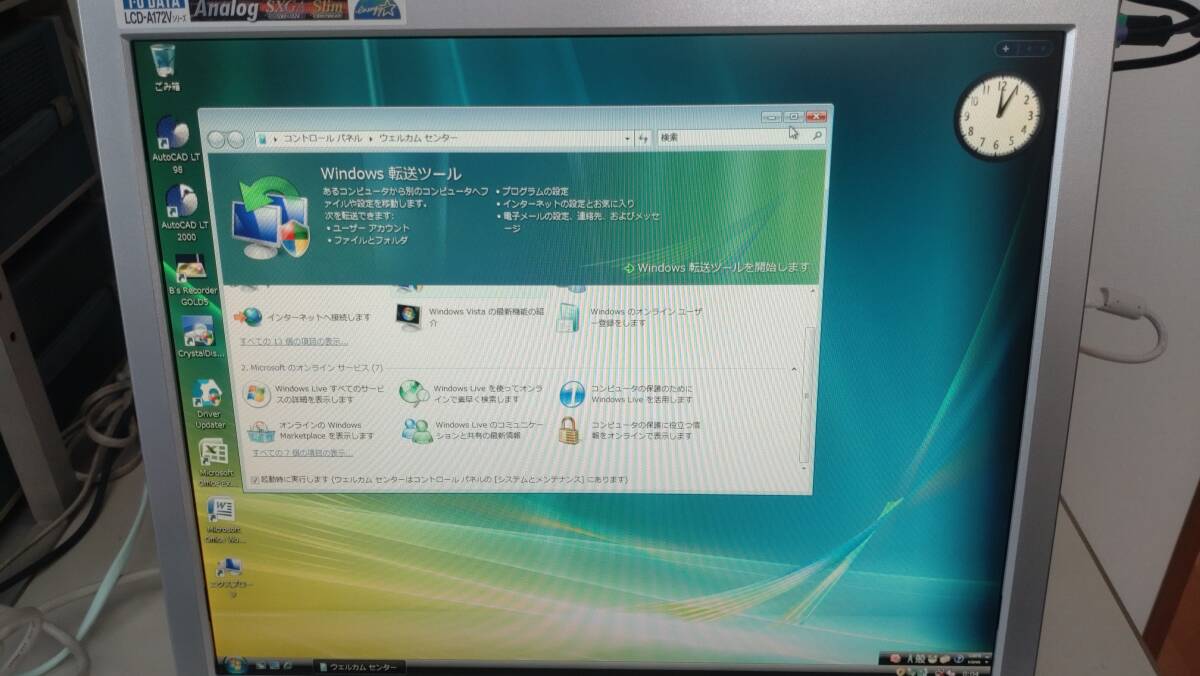Click the Welcome Center vertical scrollbar
Viewport: 1200px width, 676px height.
click(805, 393)
